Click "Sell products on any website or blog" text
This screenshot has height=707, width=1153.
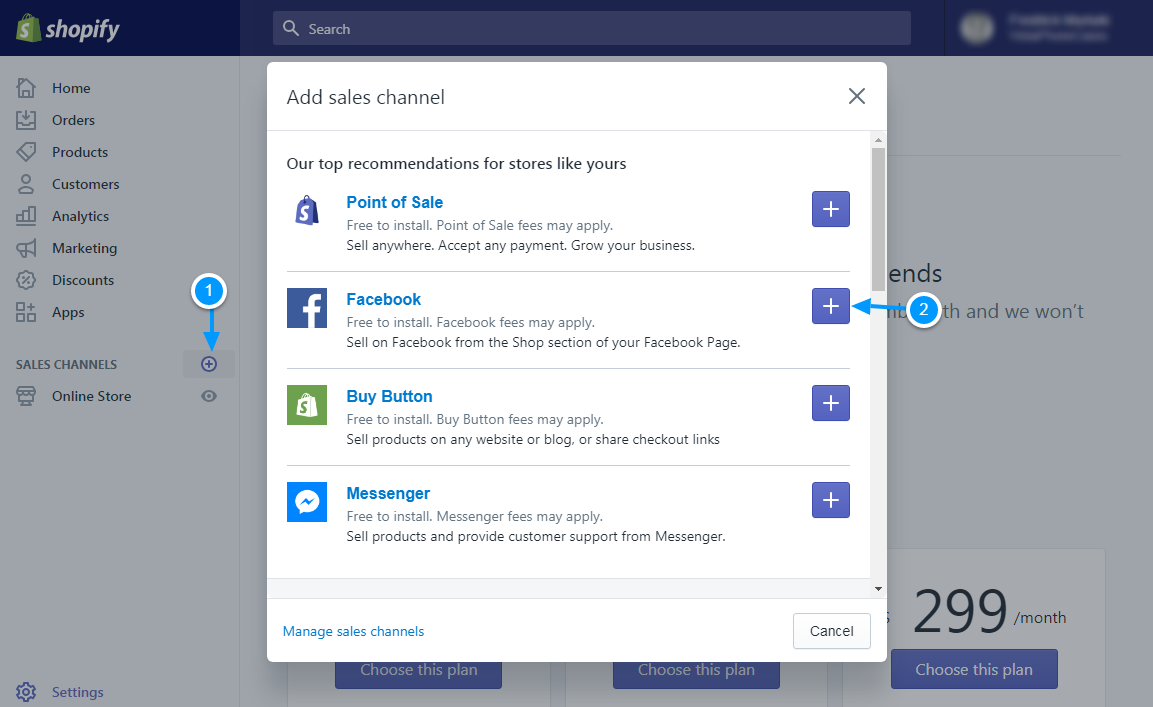[533, 439]
